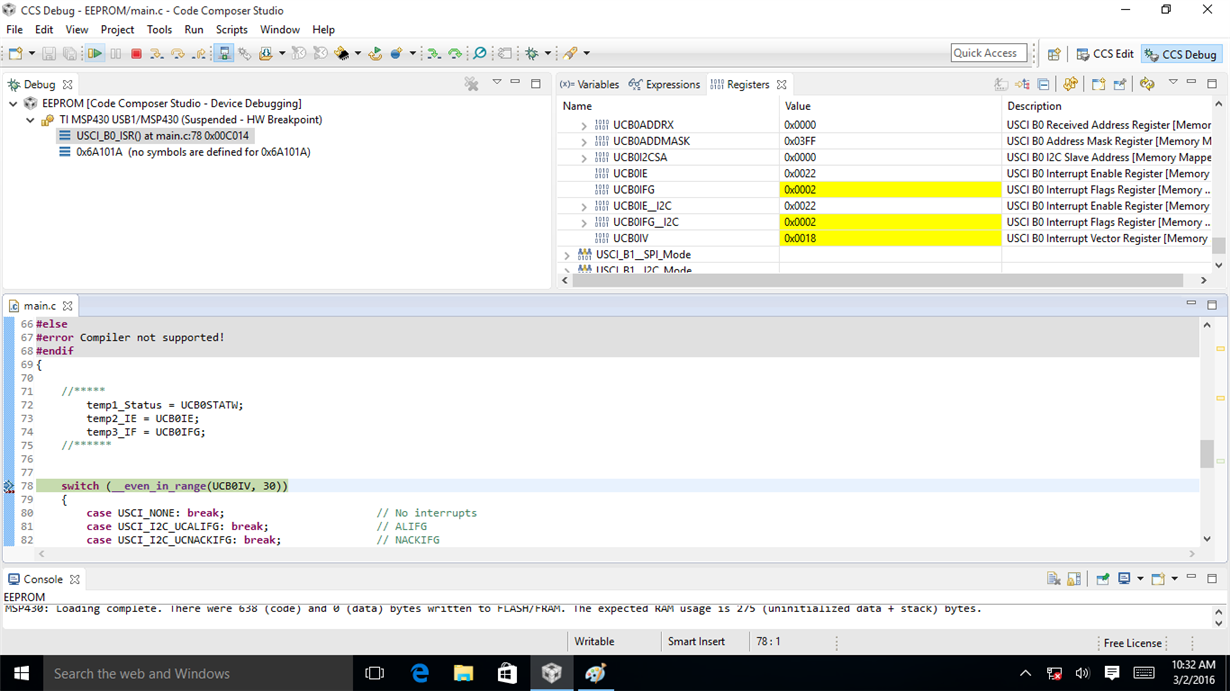Click the Quick Access search field
Screen dimensions: 1230x691
click(x=989, y=53)
